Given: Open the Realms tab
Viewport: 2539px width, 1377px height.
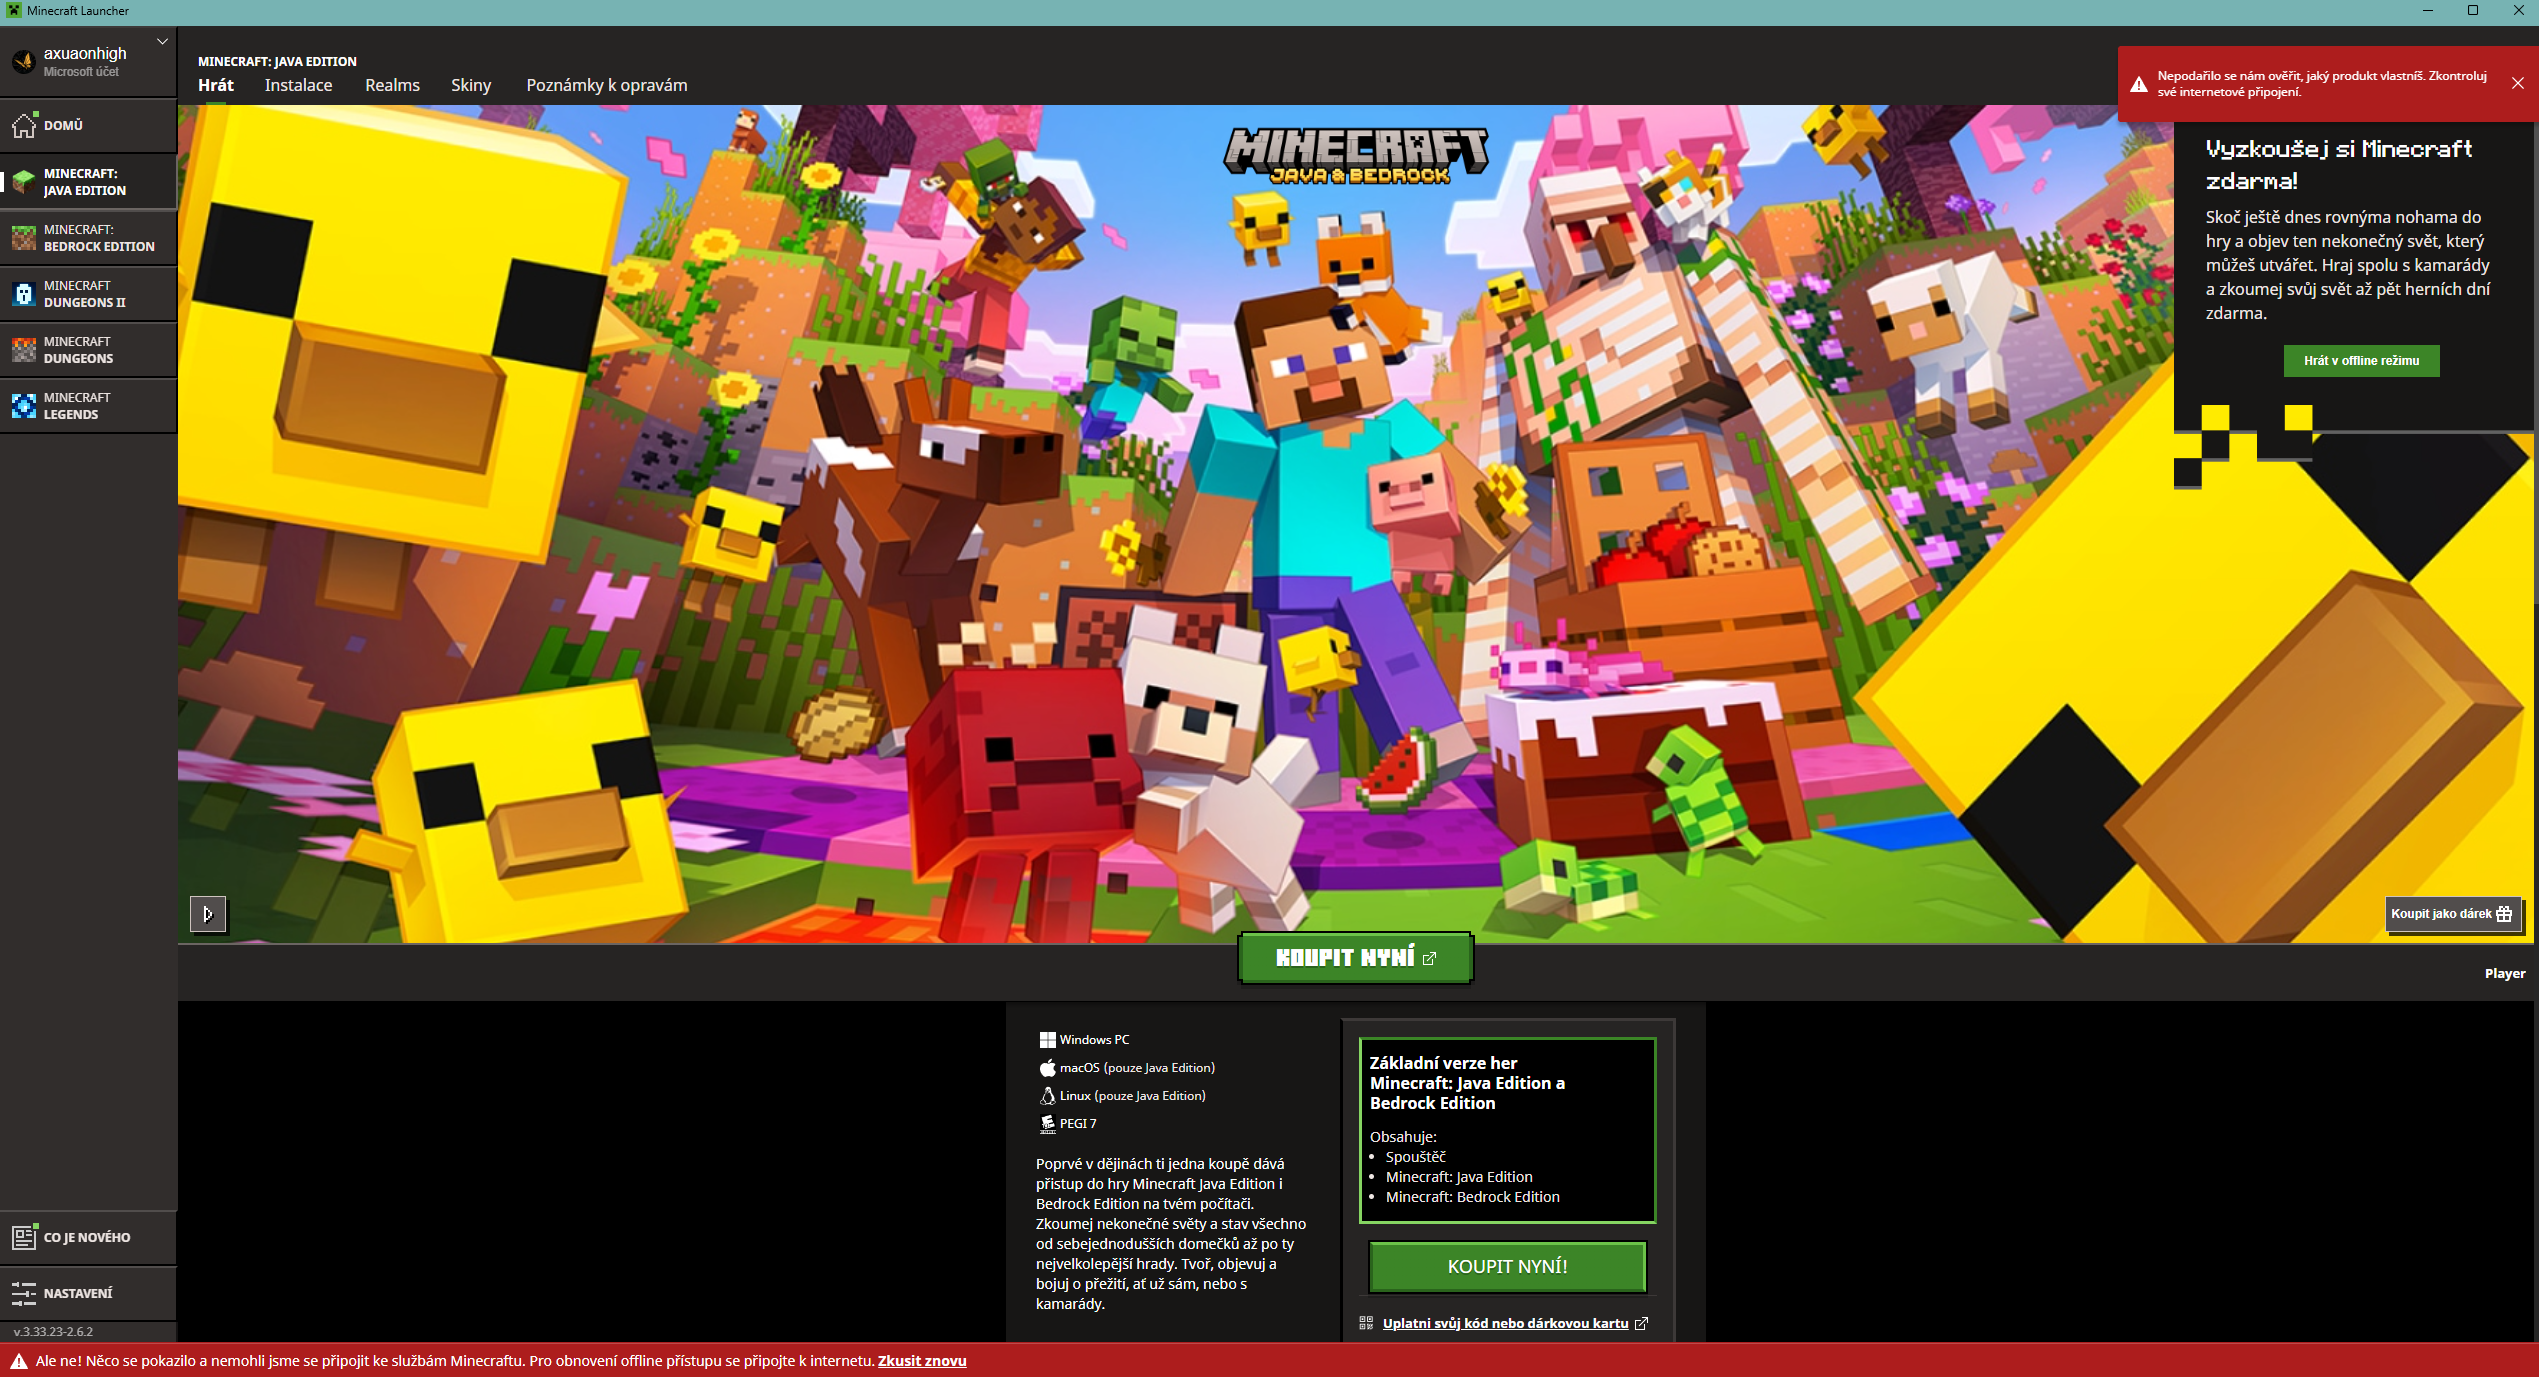Looking at the screenshot, I should coord(392,85).
